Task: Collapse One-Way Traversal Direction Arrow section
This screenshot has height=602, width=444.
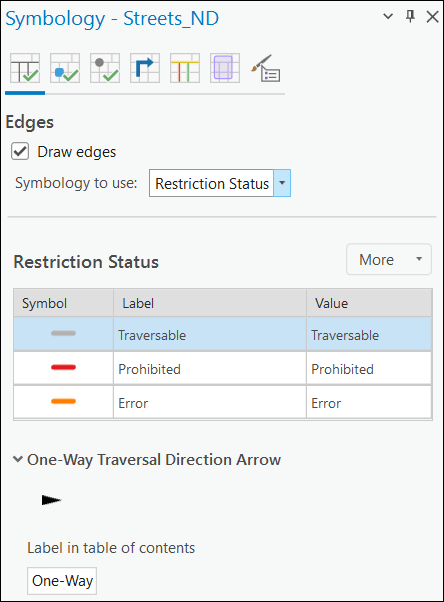Action: pos(18,459)
